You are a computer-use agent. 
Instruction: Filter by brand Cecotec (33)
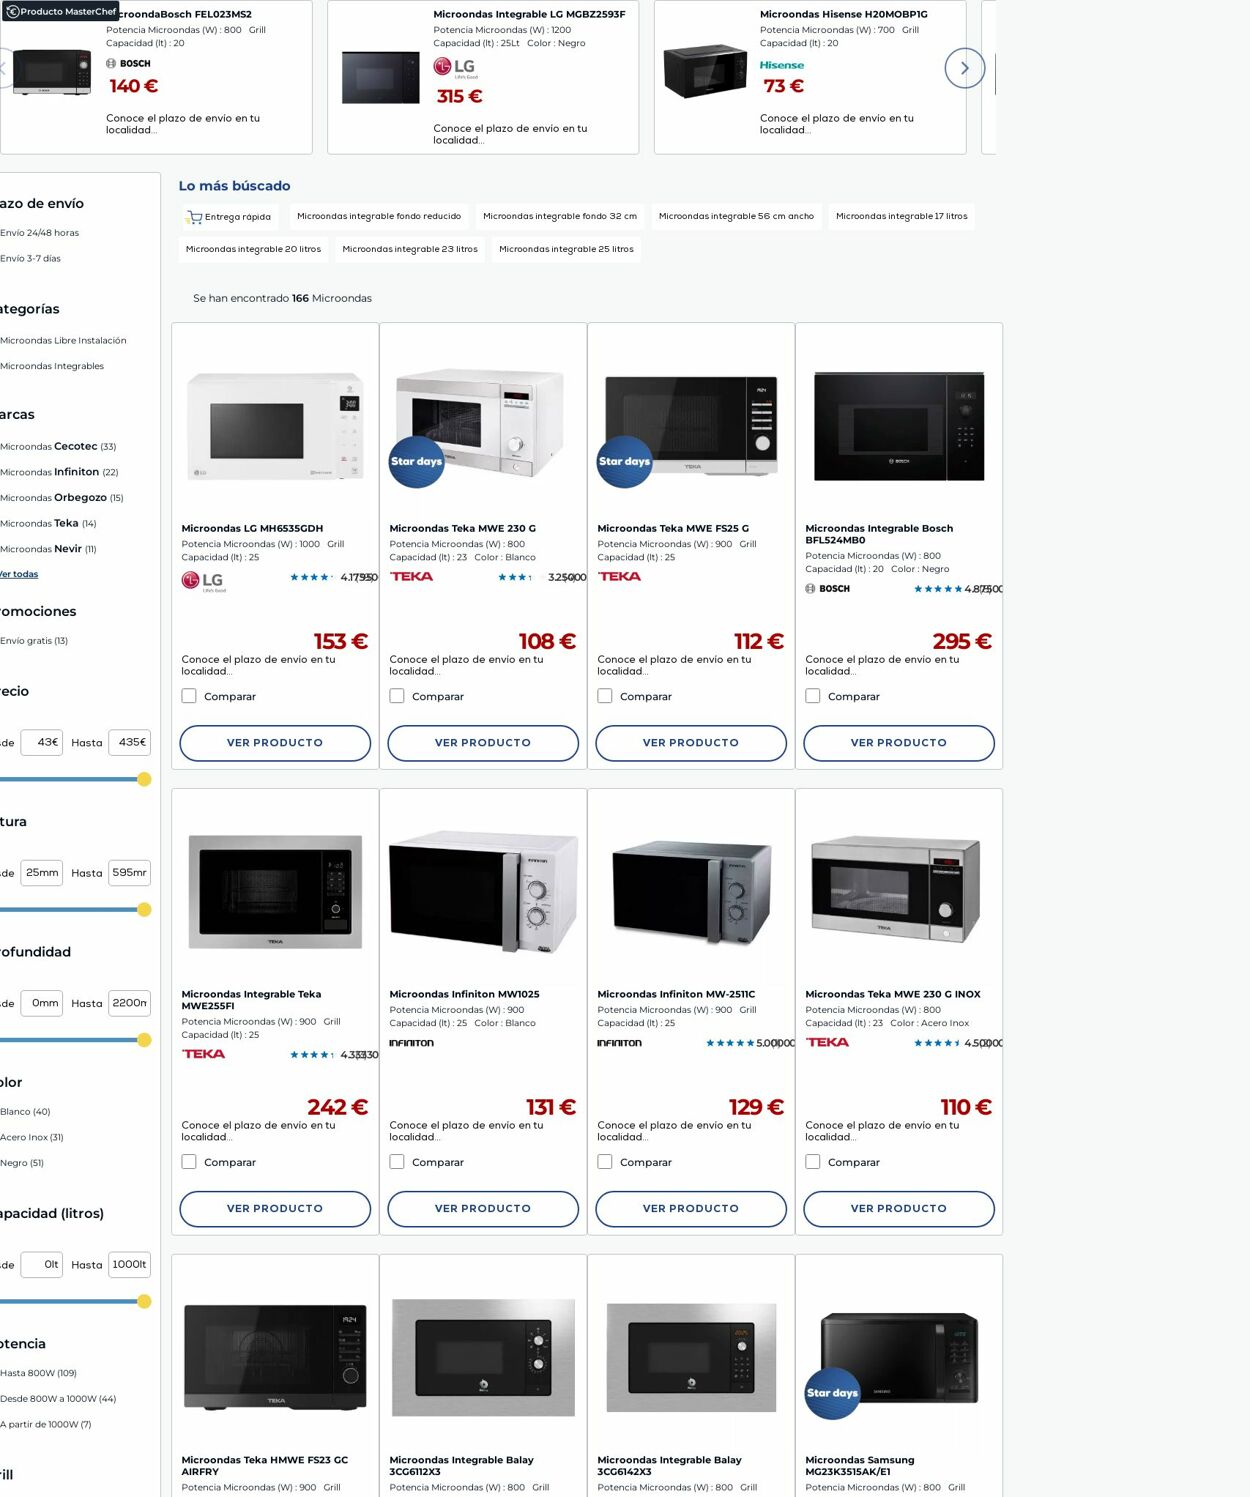pos(58,447)
